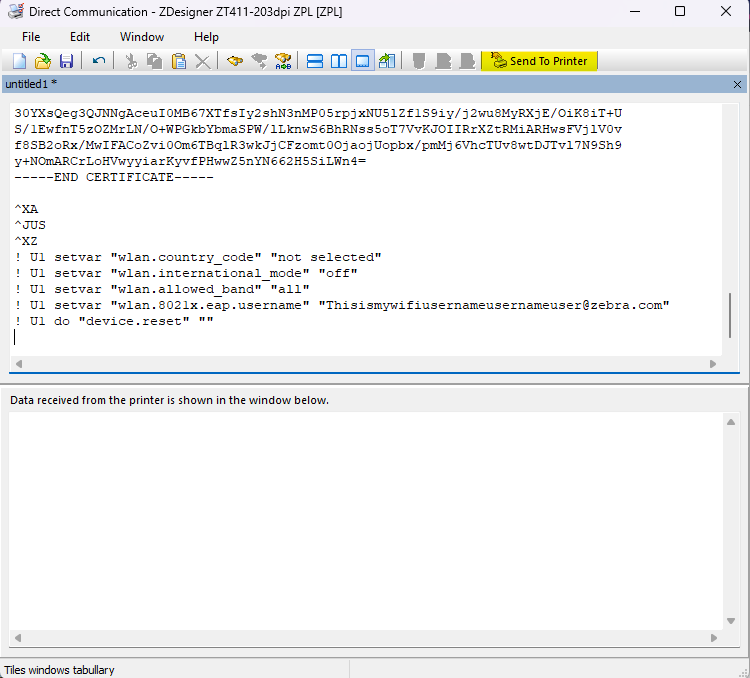Open the Edit menu
This screenshot has width=750, height=678.
point(80,37)
